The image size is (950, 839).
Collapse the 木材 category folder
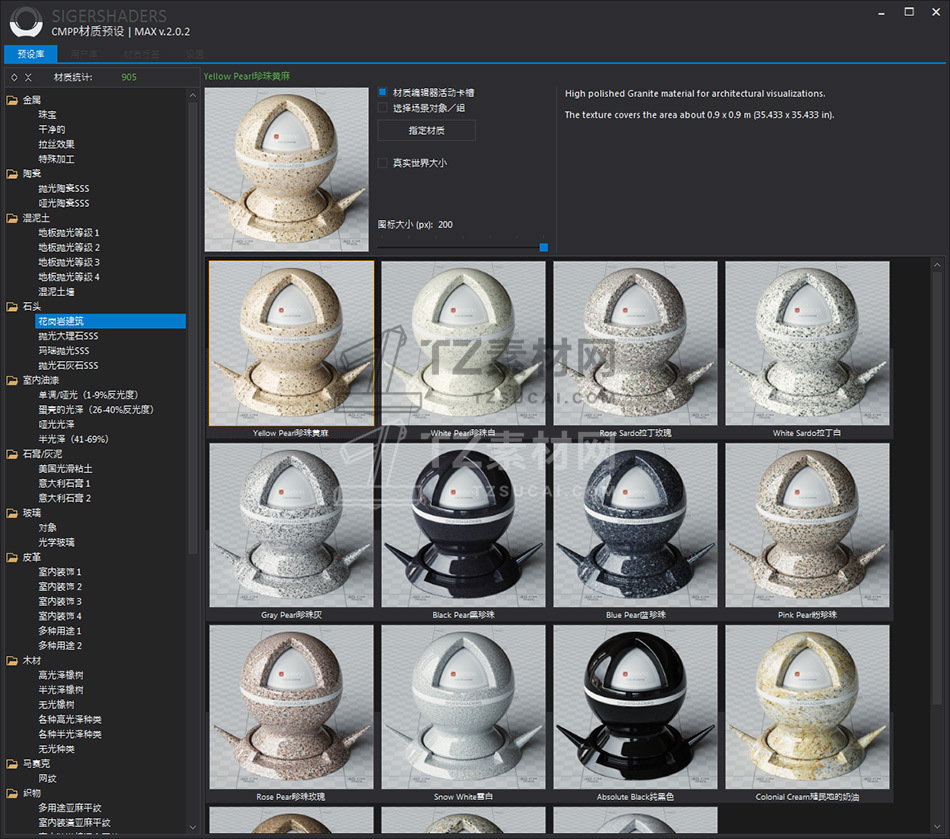pyautogui.click(x=12, y=661)
